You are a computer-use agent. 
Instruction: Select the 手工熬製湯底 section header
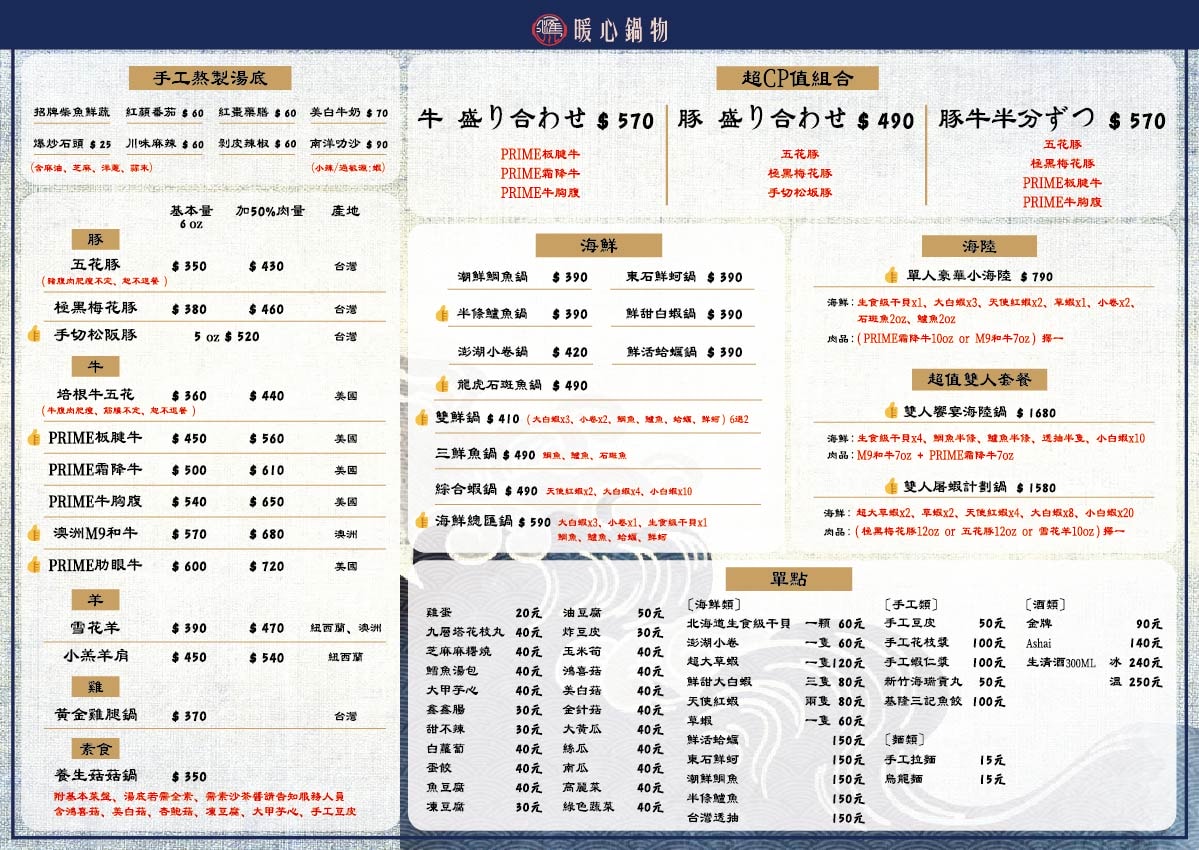(210, 78)
